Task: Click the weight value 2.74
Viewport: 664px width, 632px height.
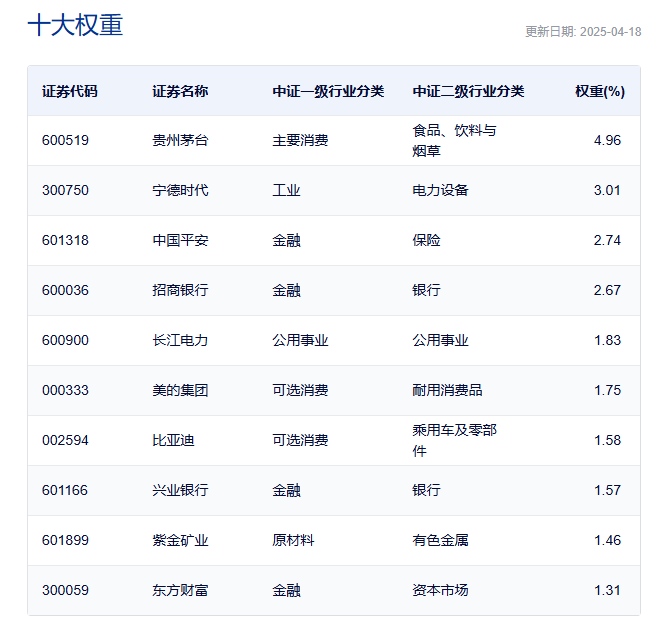Action: (607, 240)
